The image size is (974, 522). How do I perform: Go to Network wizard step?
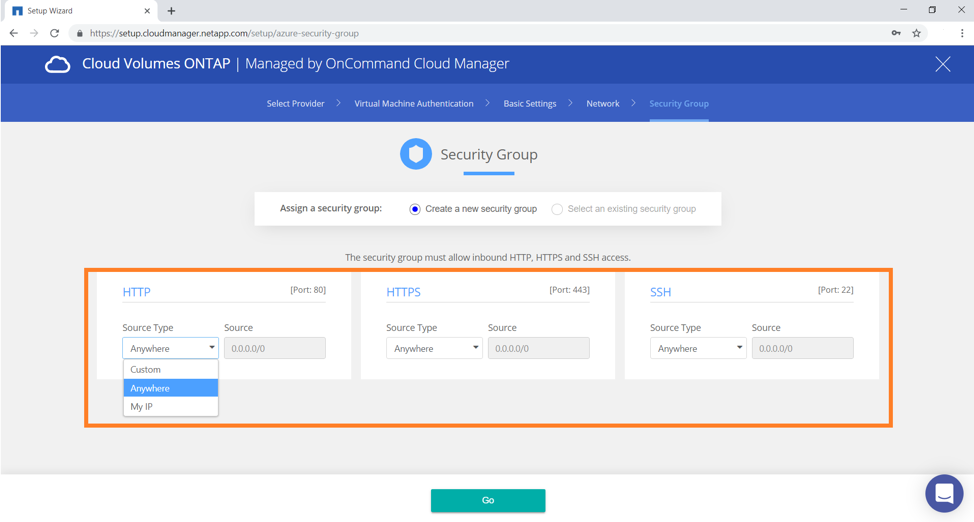pos(602,104)
